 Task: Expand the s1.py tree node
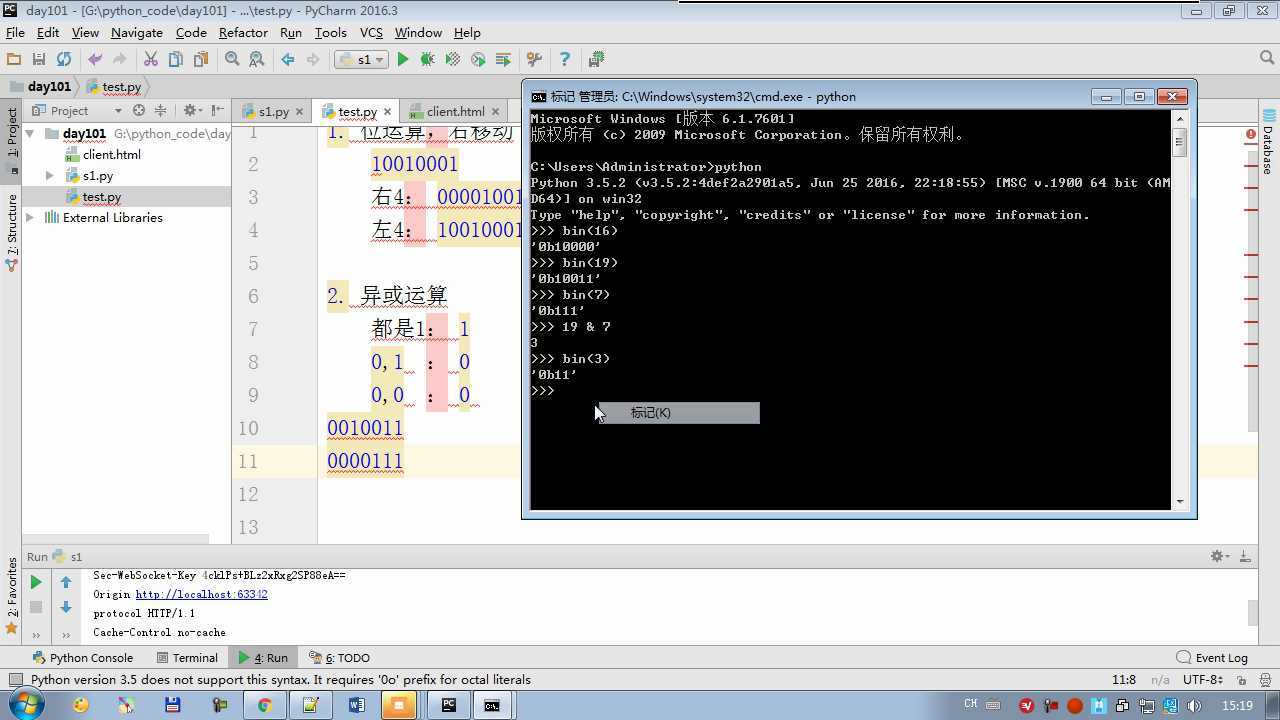coord(50,175)
